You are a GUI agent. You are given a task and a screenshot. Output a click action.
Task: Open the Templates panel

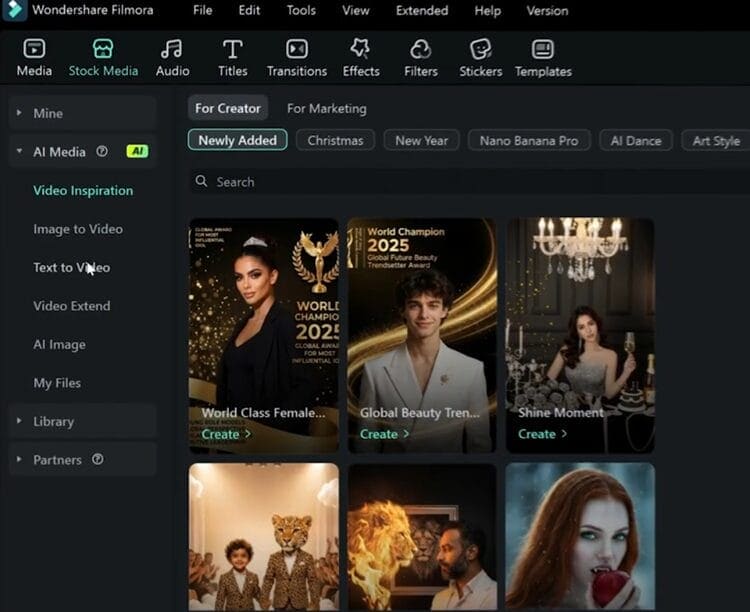click(x=543, y=58)
